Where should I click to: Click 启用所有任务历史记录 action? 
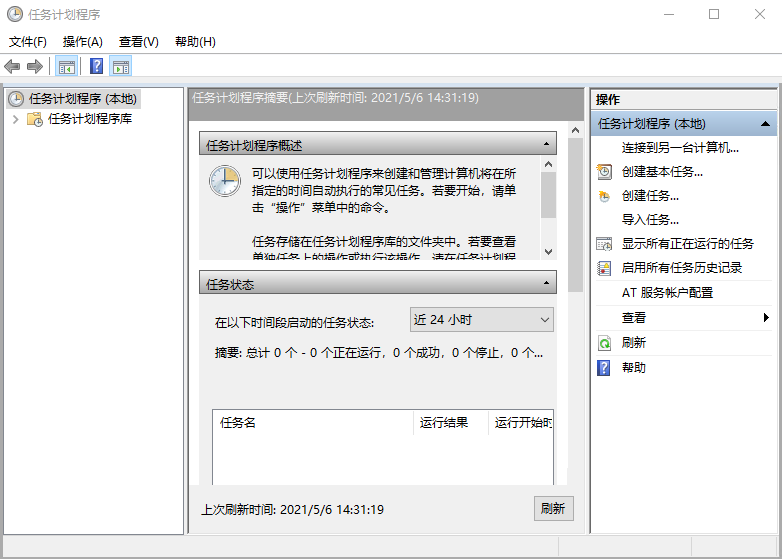[x=682, y=268]
